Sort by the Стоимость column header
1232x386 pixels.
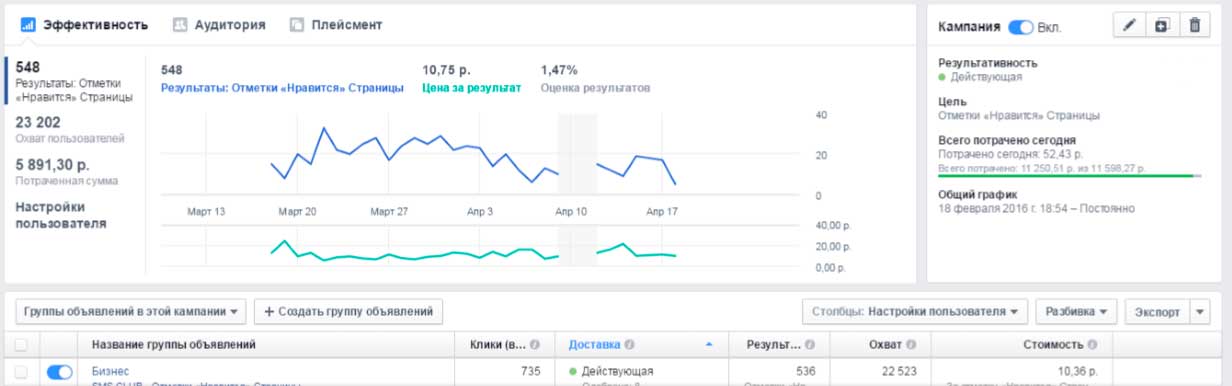coord(1053,345)
